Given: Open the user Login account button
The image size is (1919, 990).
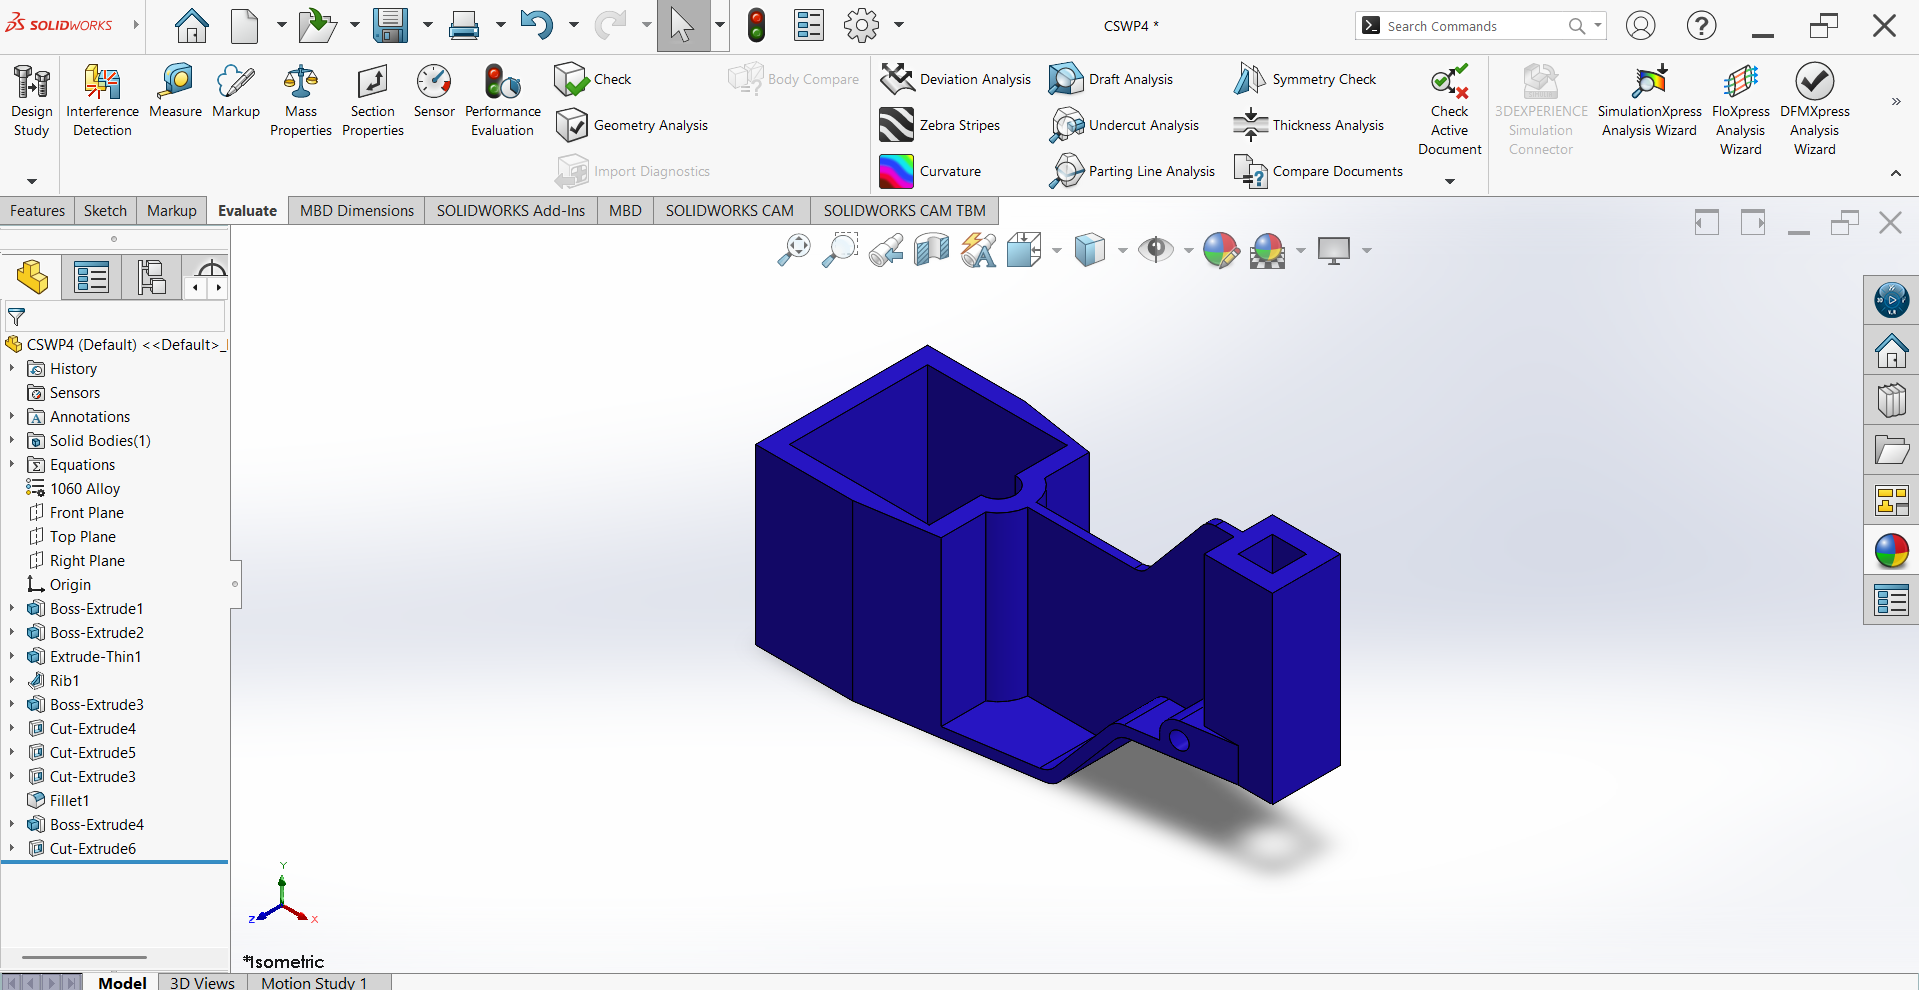Looking at the screenshot, I should [1640, 25].
